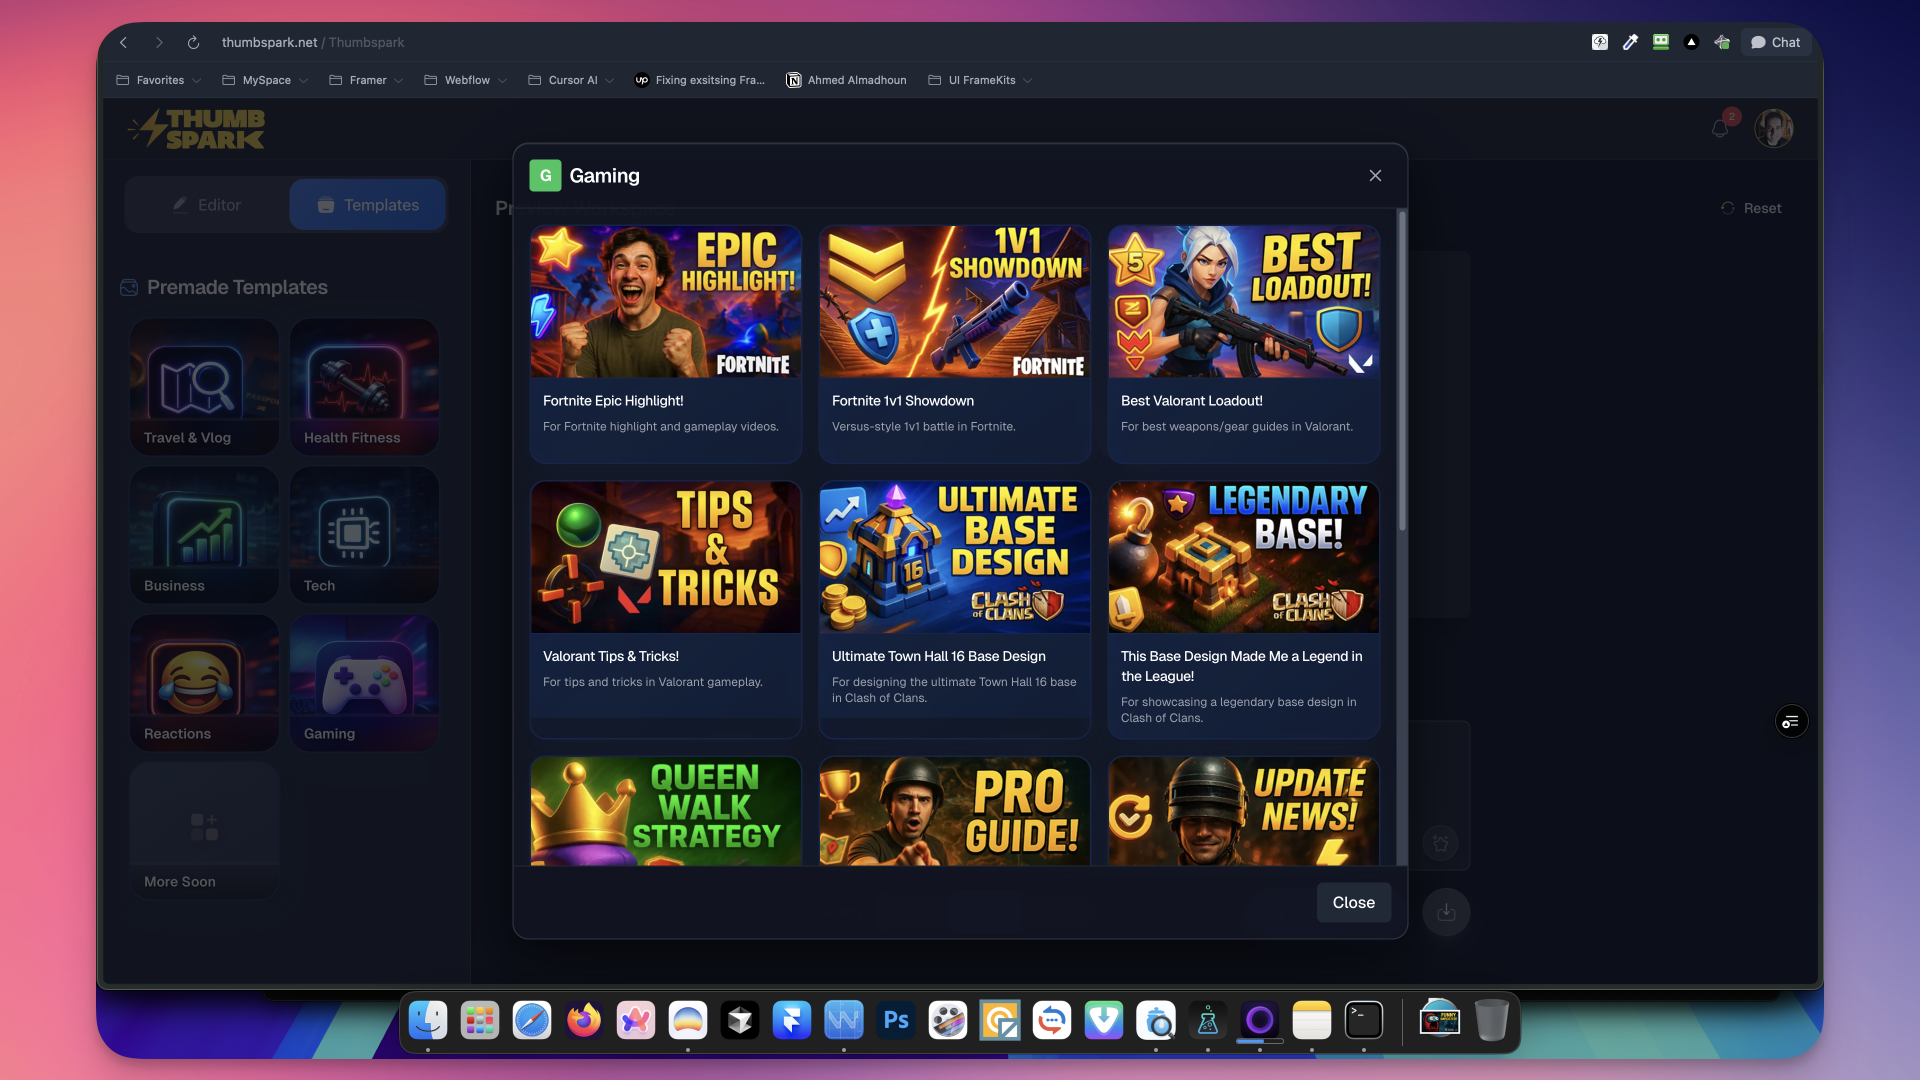The image size is (1920, 1080).
Task: Open Finder from the Dock
Action: (x=428, y=1021)
